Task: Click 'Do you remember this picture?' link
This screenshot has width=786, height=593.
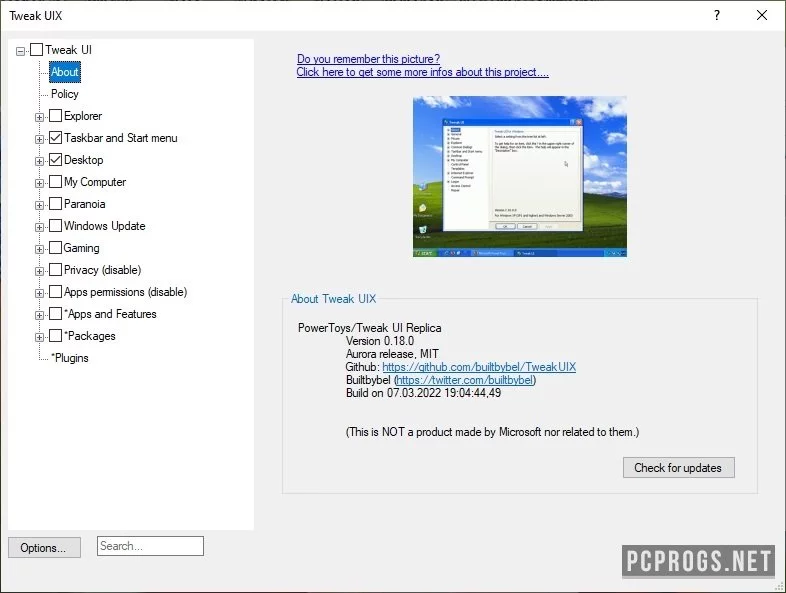Action: pyautogui.click(x=368, y=59)
